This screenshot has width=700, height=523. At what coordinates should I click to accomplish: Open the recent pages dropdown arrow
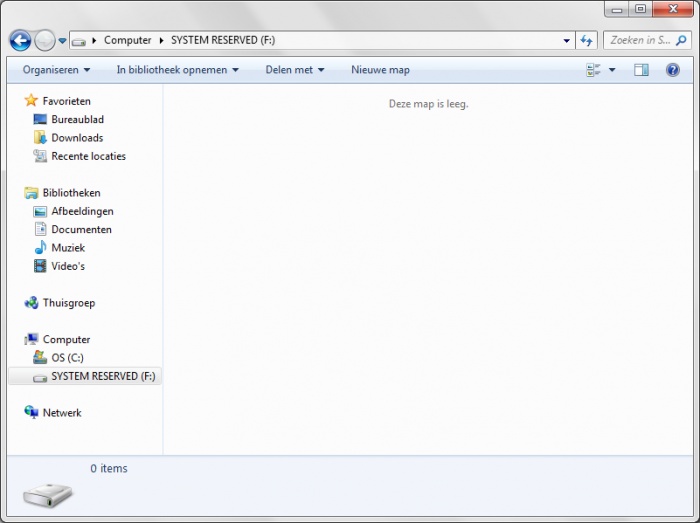pyautogui.click(x=62, y=41)
